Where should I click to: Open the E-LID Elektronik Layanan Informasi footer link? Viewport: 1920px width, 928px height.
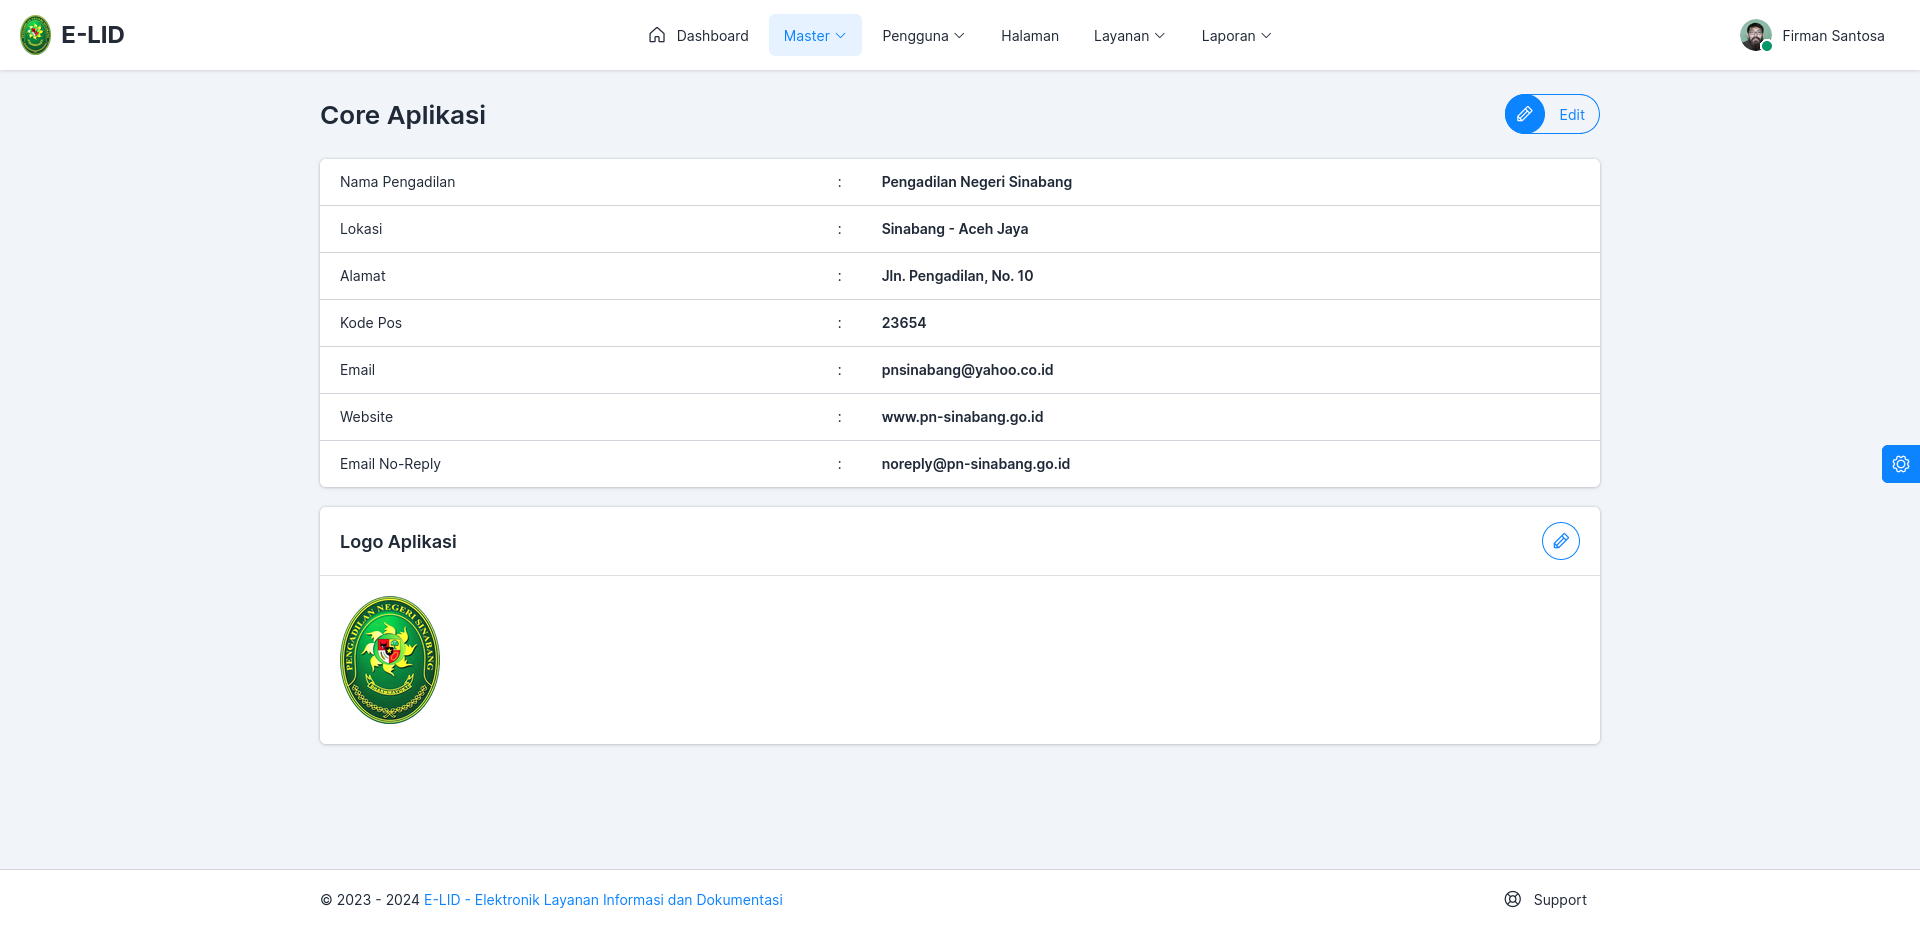click(x=603, y=900)
